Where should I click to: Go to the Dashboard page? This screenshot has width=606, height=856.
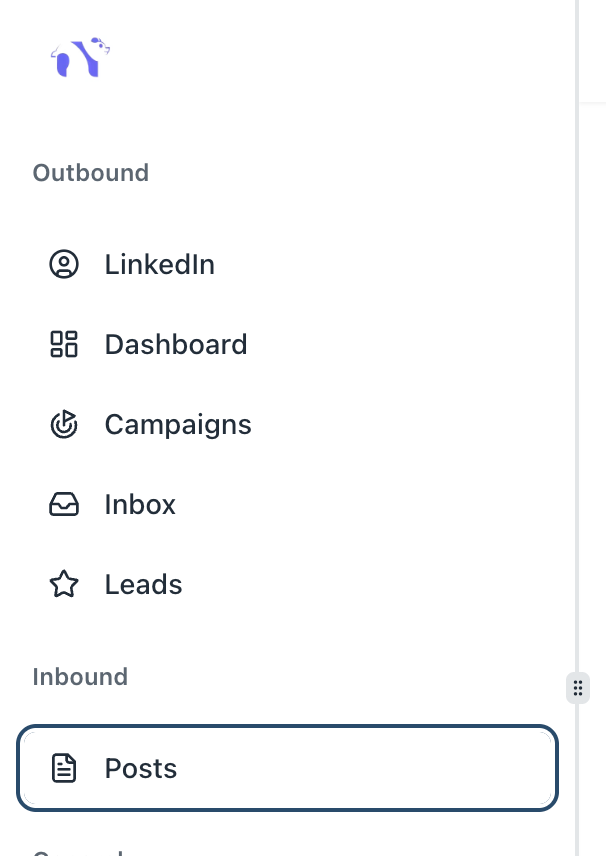pos(175,345)
